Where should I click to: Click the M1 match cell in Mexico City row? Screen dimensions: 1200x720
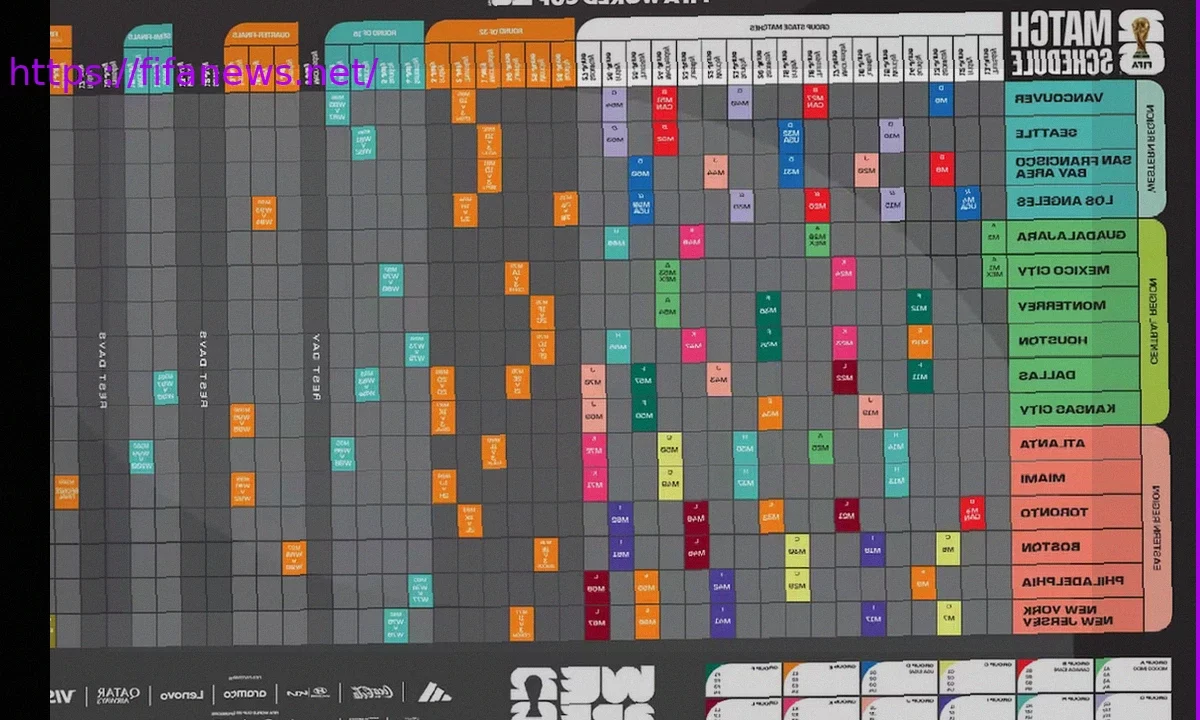(993, 270)
